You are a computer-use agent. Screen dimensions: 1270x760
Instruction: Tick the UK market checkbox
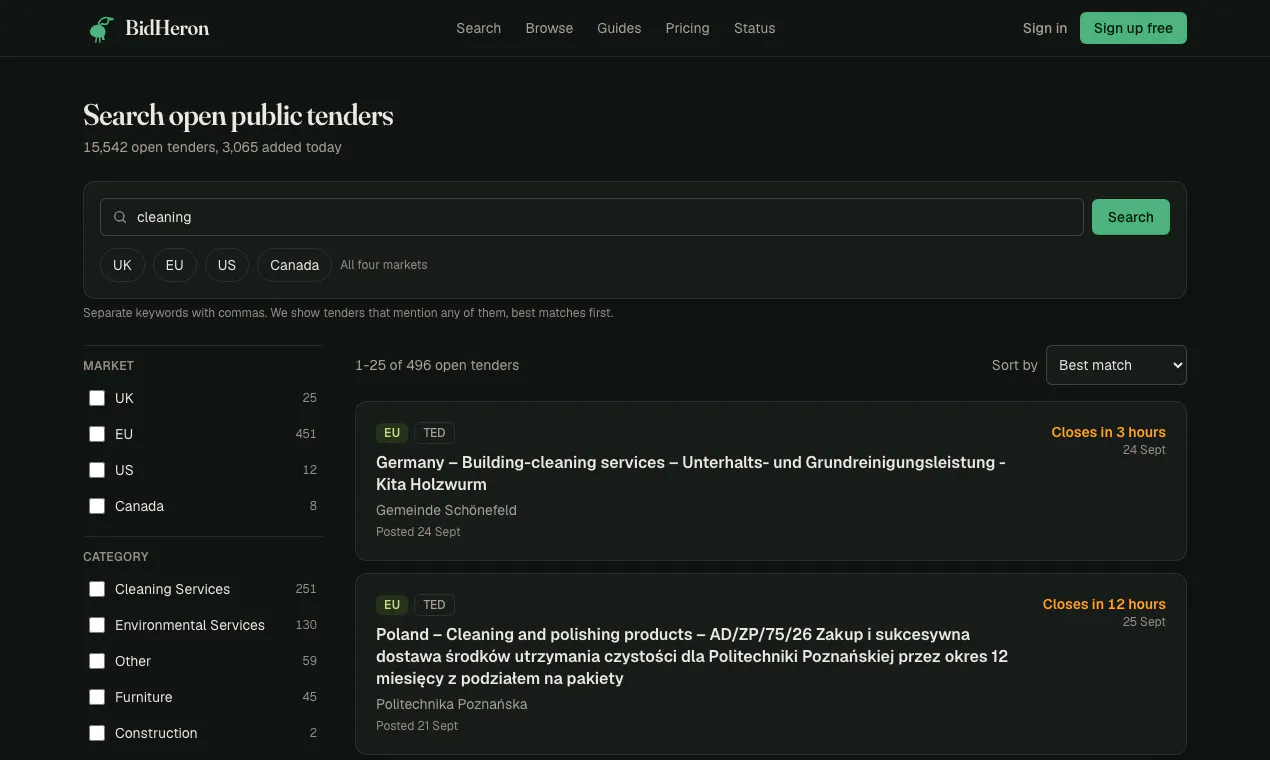click(97, 398)
